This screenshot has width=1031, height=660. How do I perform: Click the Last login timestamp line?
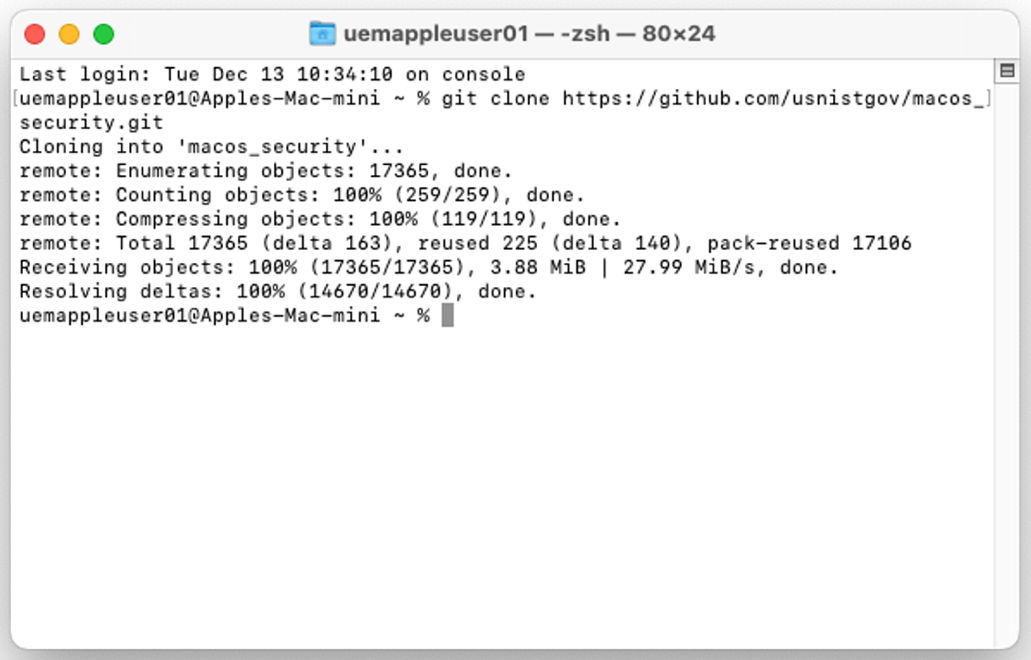coord(270,73)
